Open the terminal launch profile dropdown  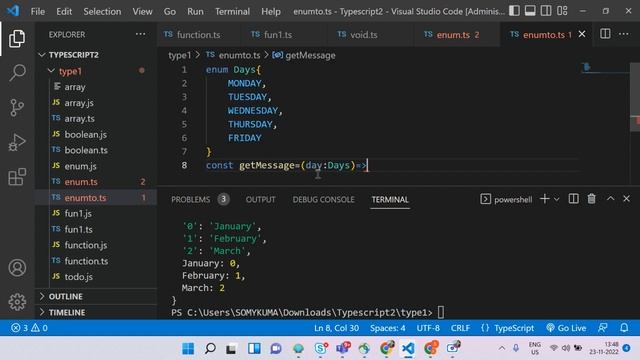click(556, 199)
